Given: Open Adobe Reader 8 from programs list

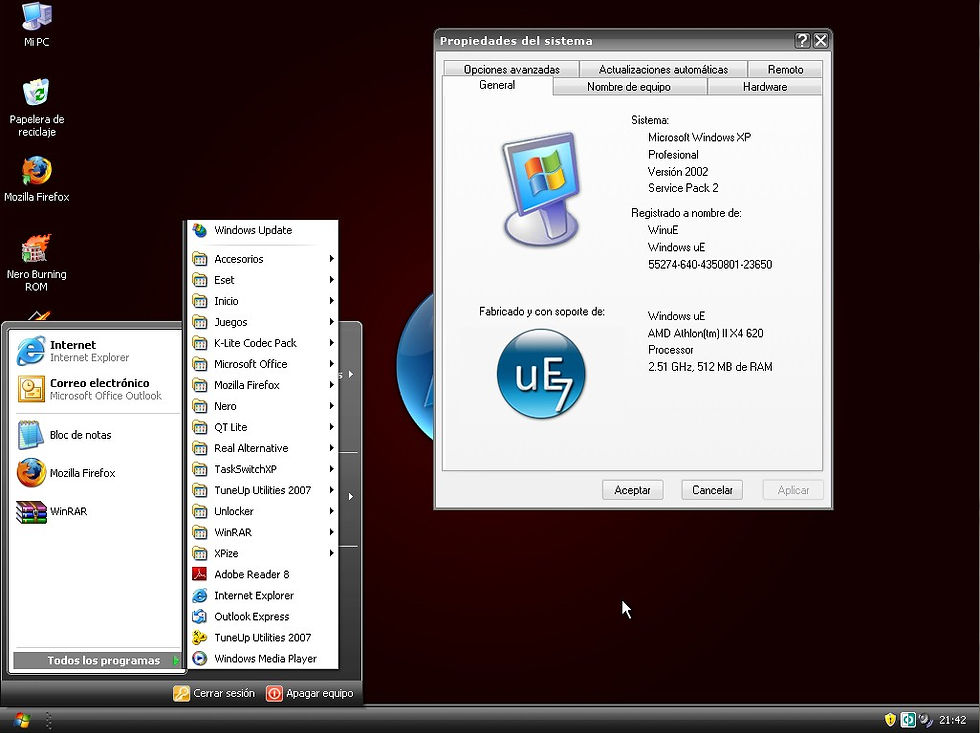Looking at the screenshot, I should pyautogui.click(x=262, y=574).
